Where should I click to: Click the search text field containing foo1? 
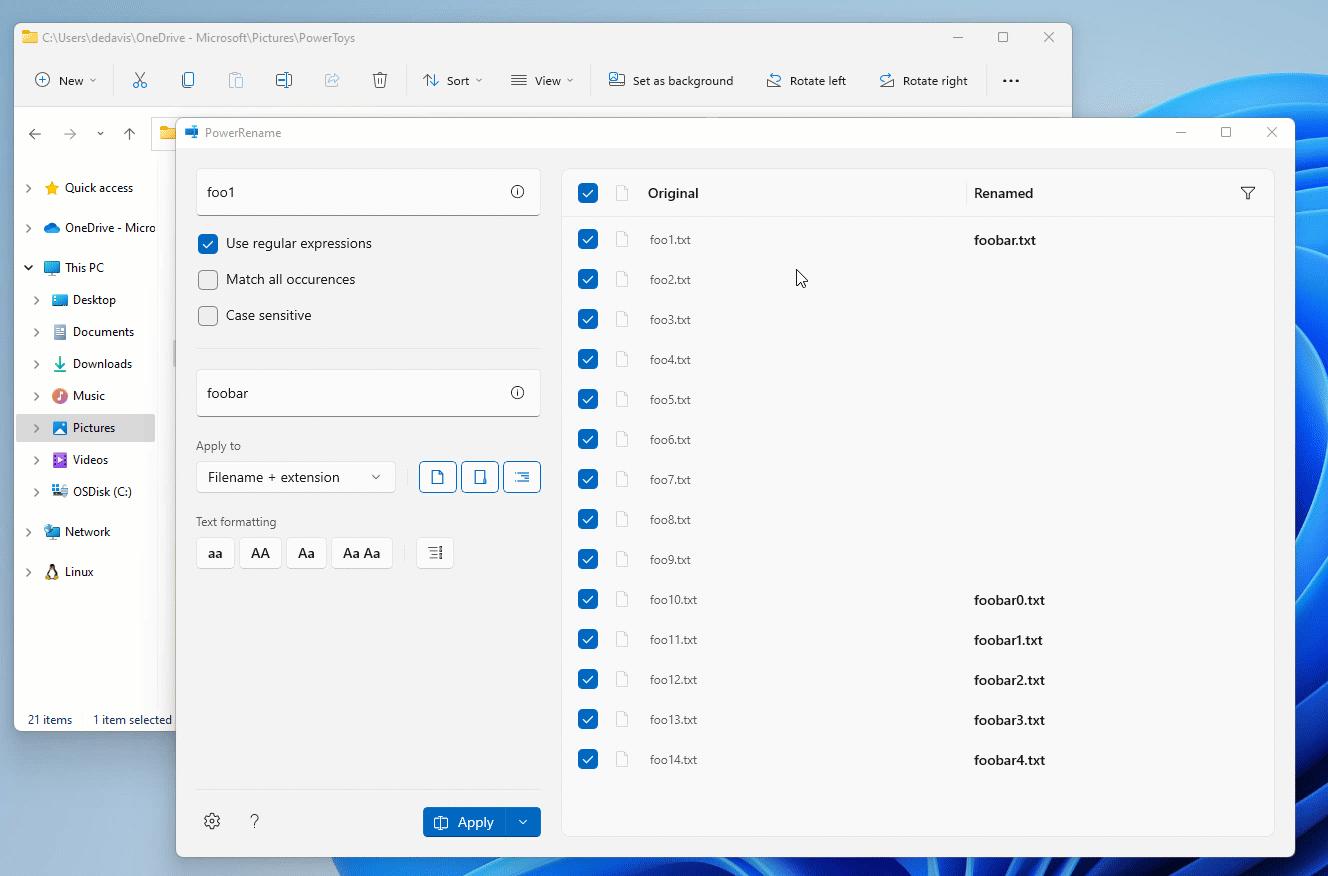[350, 192]
